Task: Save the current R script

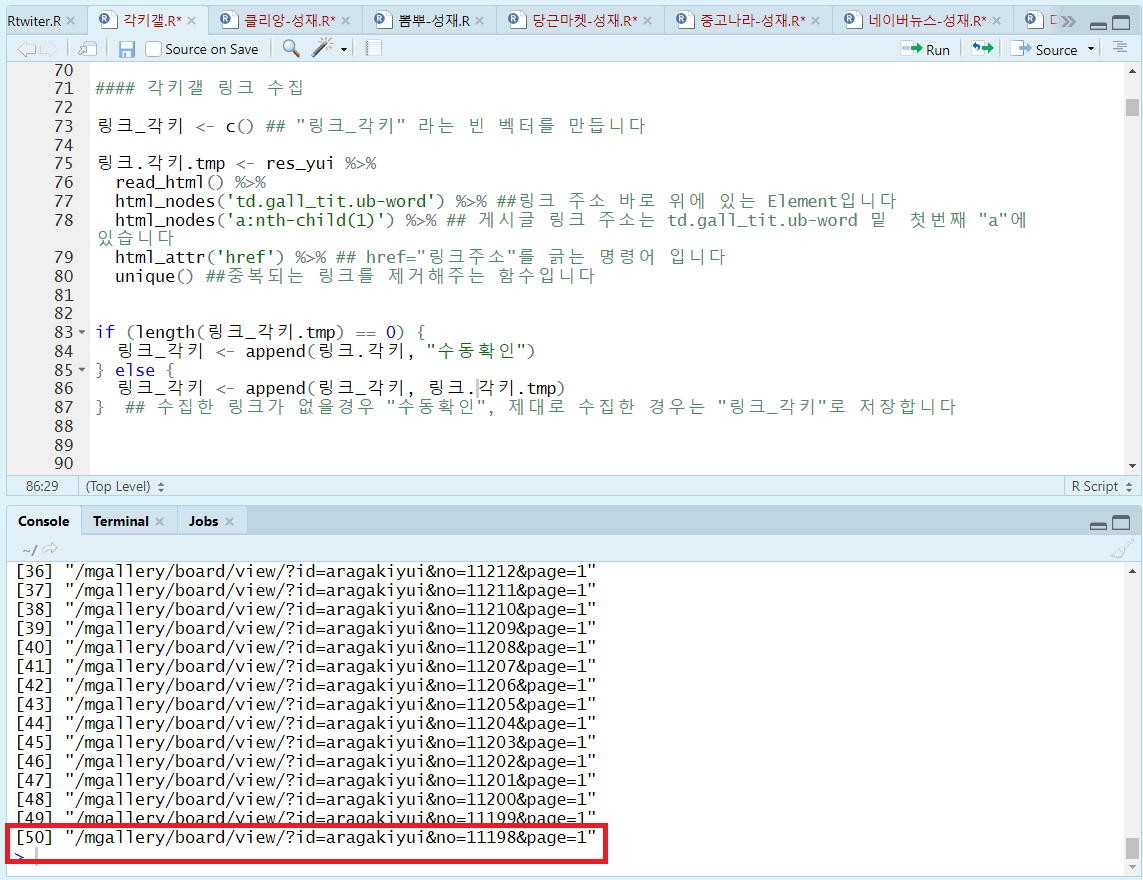Action: (127, 49)
